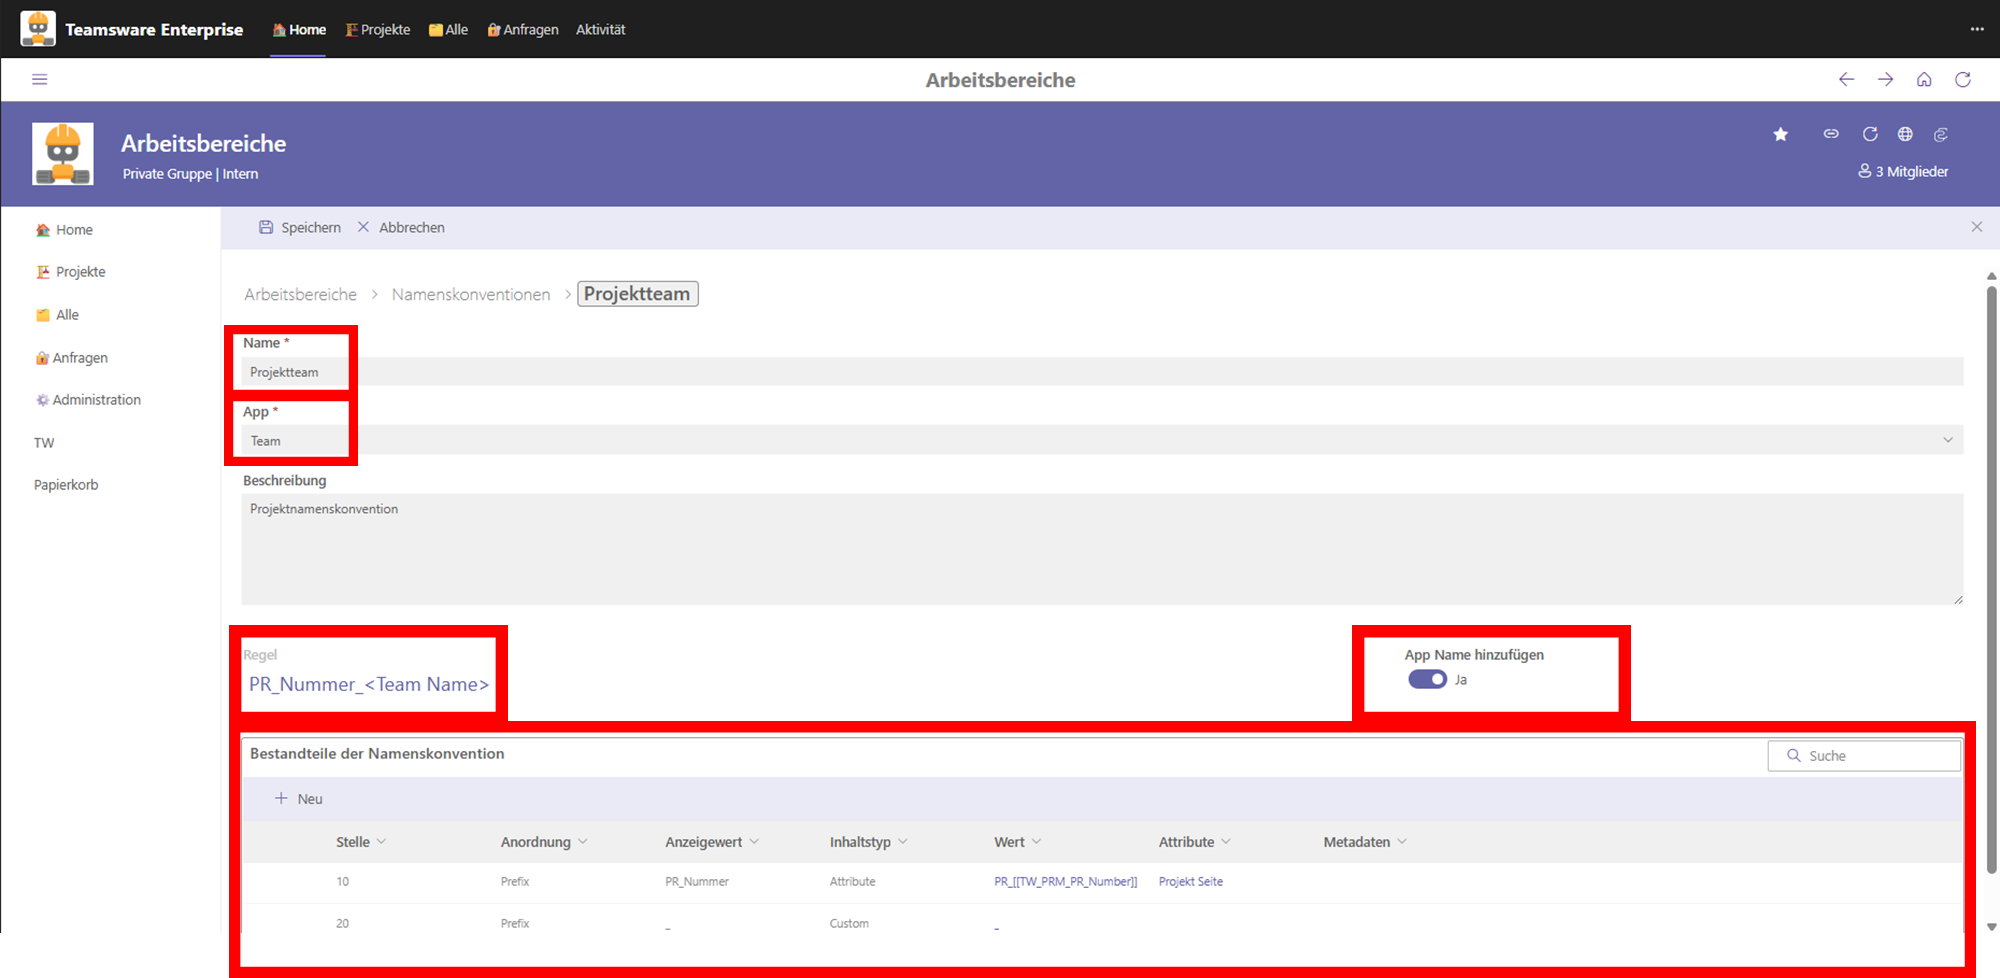Expand the Inhaltstyp column dropdown
Screen dimensions: 2000x978
point(902,842)
